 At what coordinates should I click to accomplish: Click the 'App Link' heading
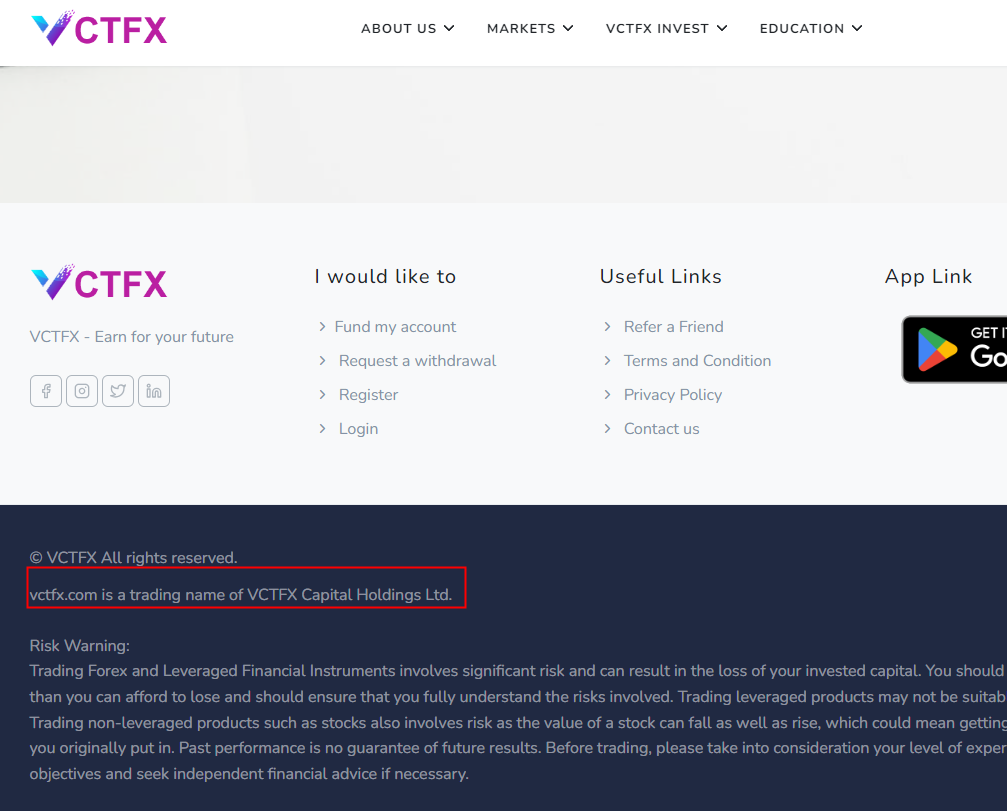[928, 277]
